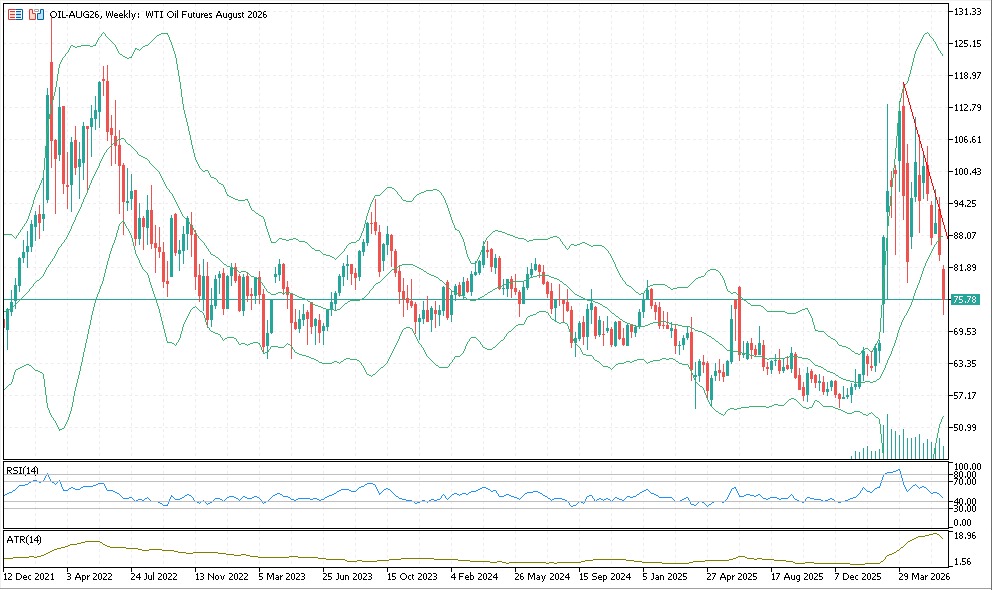Click the 7 Dec 2025 date label
Image resolution: width=992 pixels, height=590 pixels.
pyautogui.click(x=858, y=577)
